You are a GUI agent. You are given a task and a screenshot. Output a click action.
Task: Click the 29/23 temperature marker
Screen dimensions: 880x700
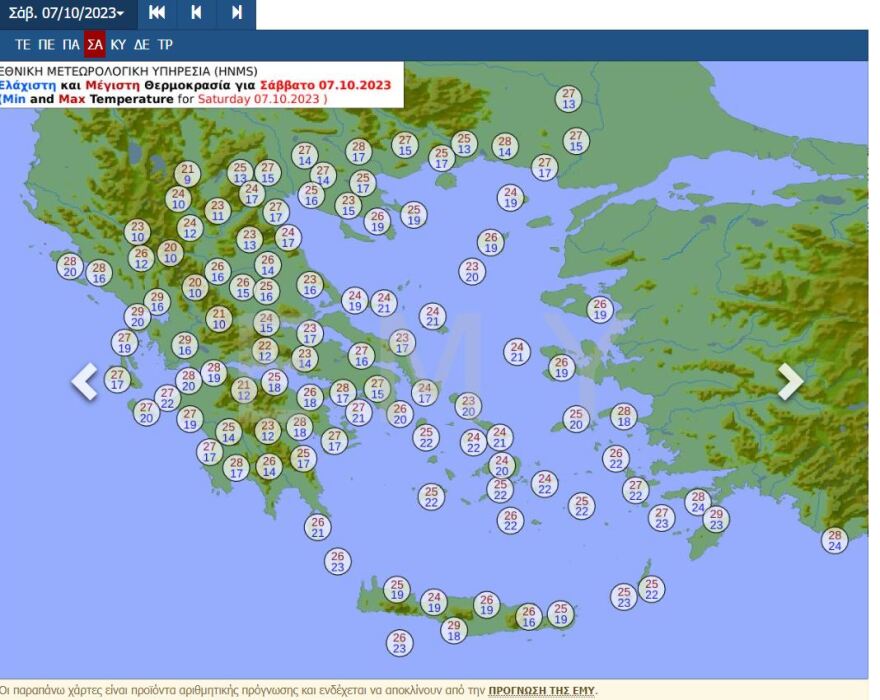(x=715, y=519)
